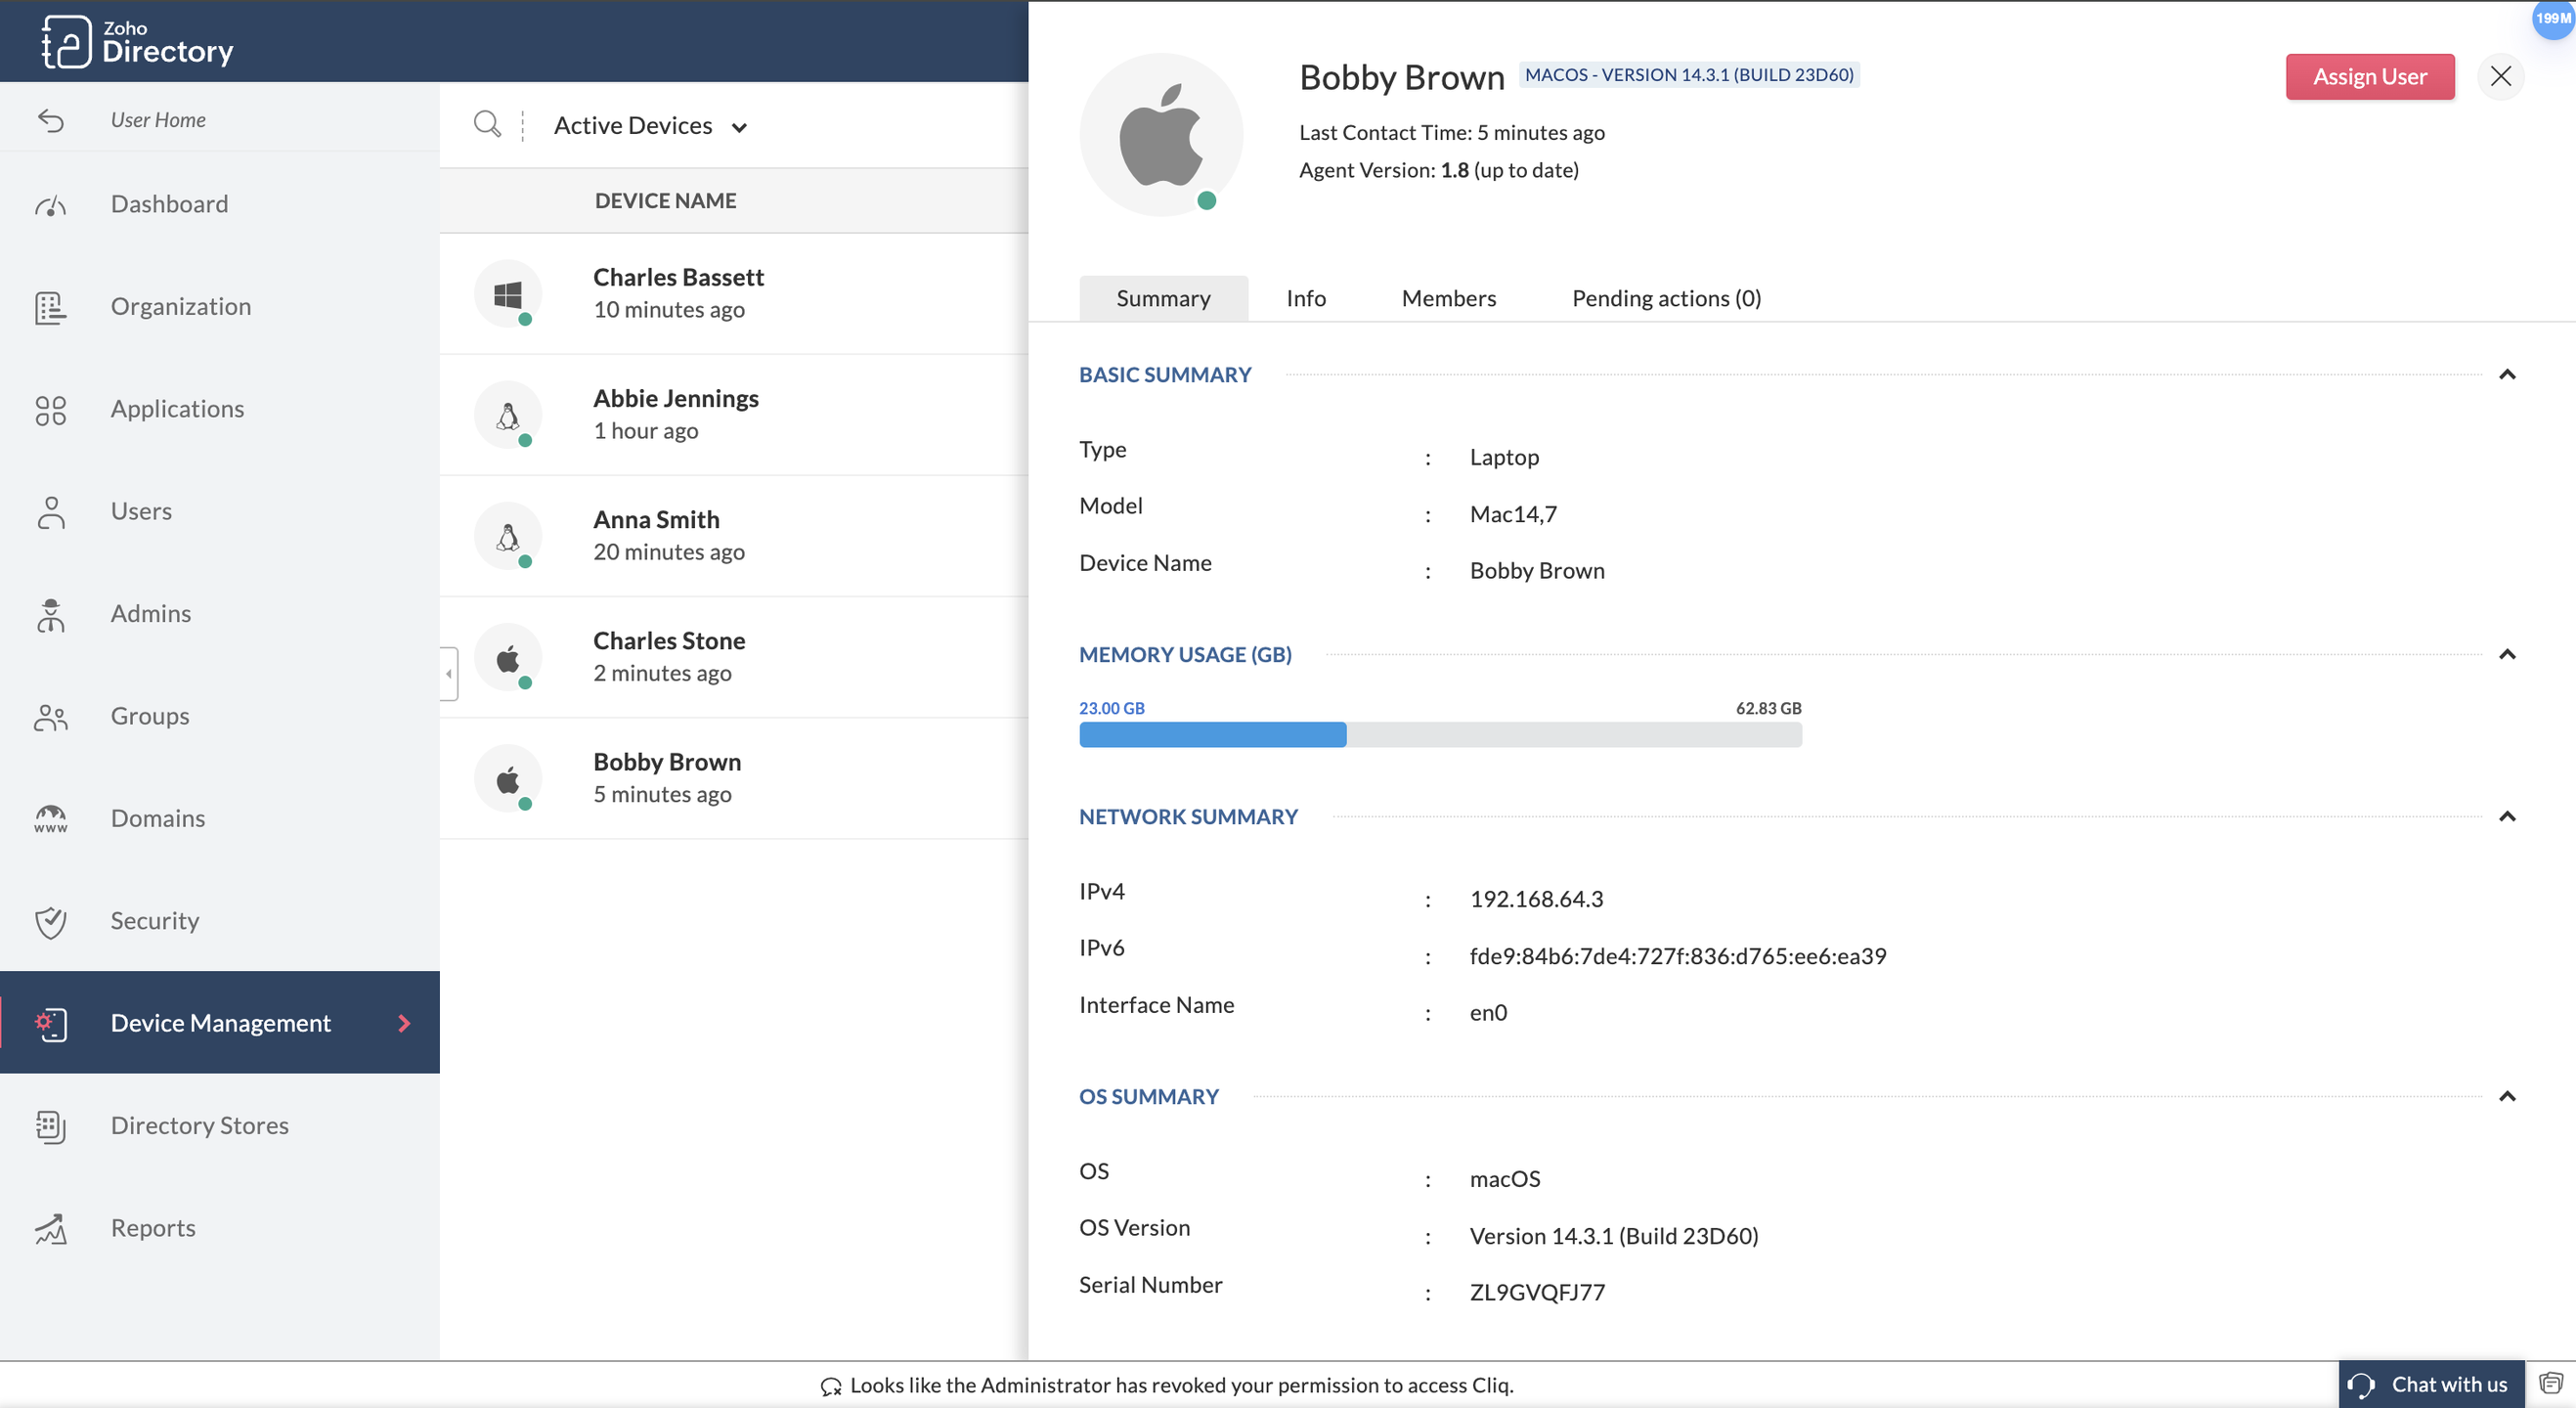The image size is (2576, 1408).
Task: Open Pending actions tab
Action: 1665,298
